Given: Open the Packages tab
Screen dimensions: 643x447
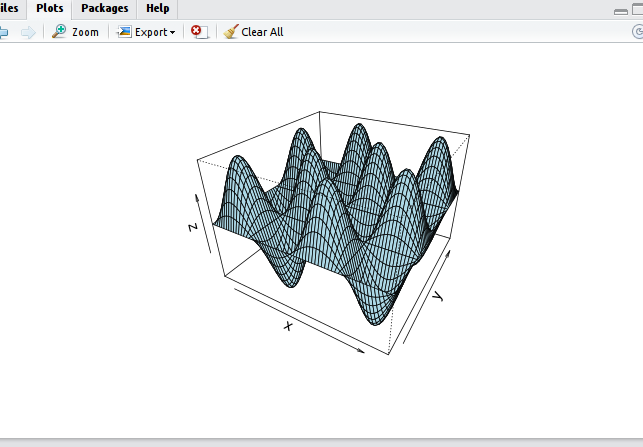Looking at the screenshot, I should click(x=105, y=8).
